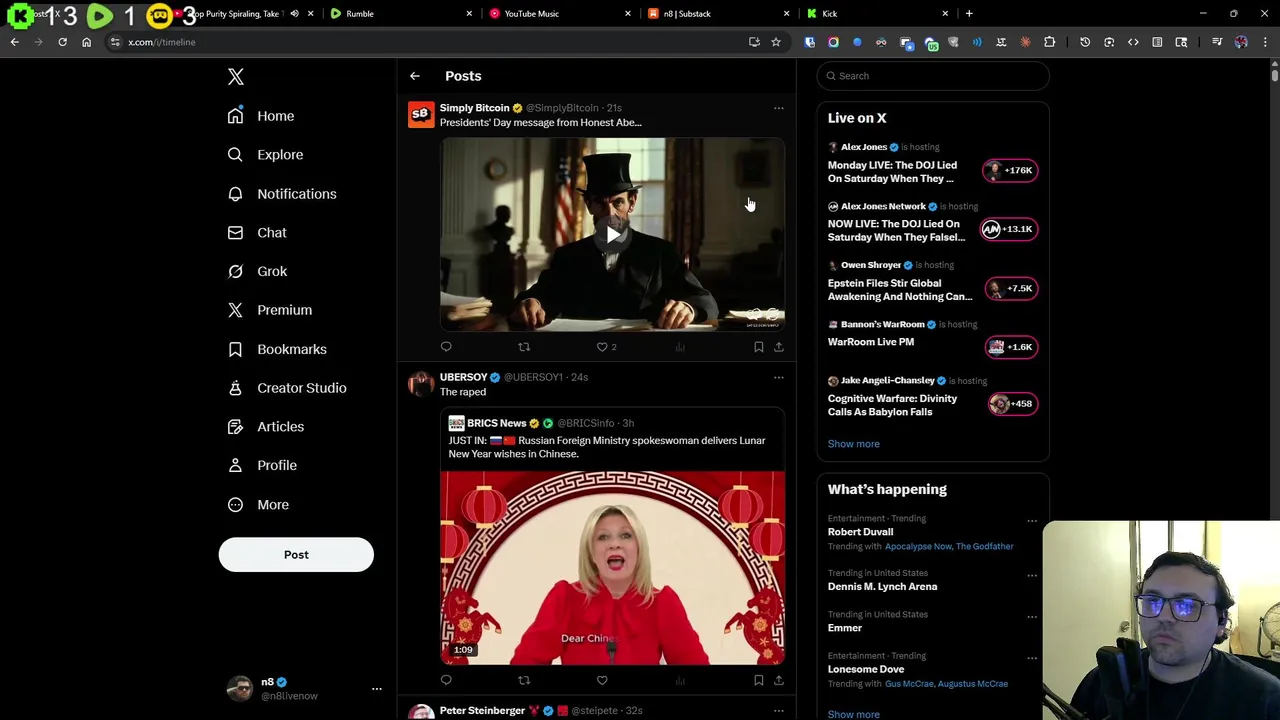Open the browser three-dot menu
Viewport: 1280px width, 720px height.
click(x=1265, y=42)
